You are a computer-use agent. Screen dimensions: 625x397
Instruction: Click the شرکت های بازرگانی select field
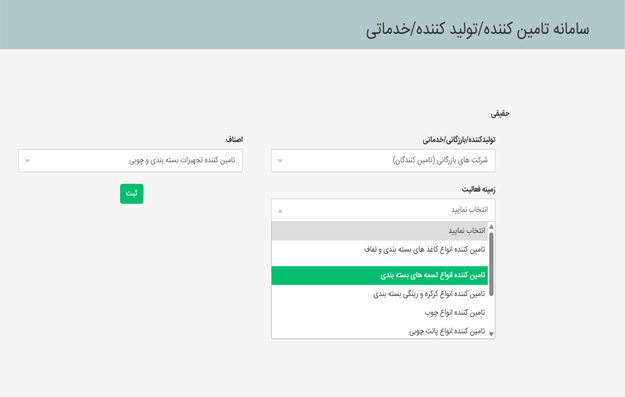tap(383, 161)
